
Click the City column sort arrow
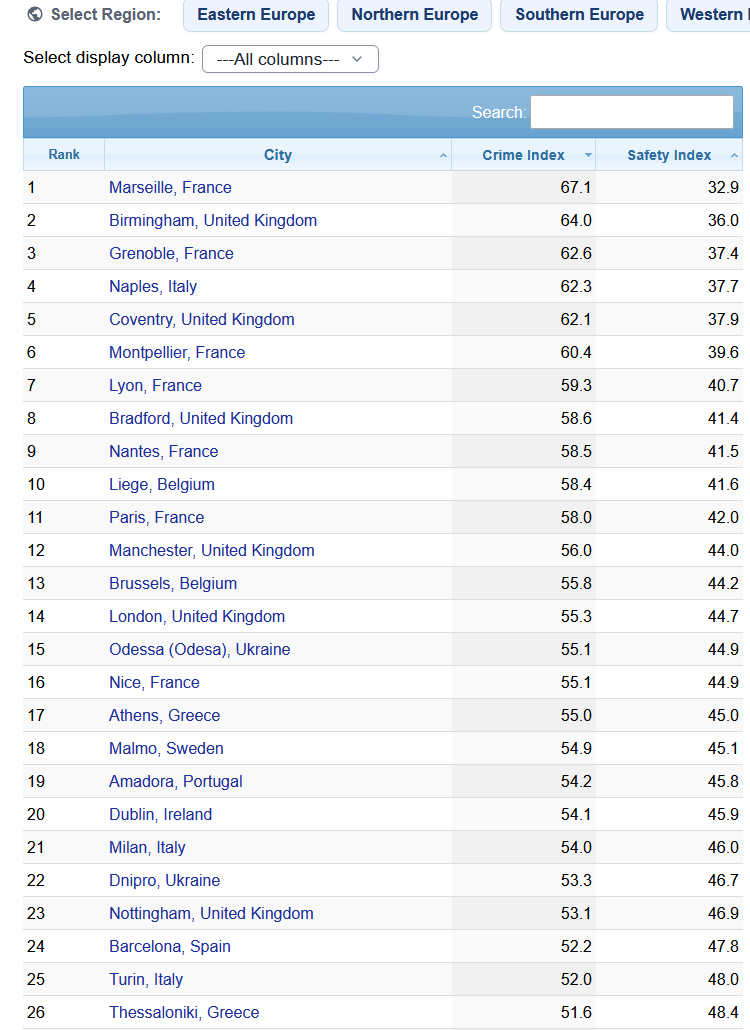click(443, 156)
